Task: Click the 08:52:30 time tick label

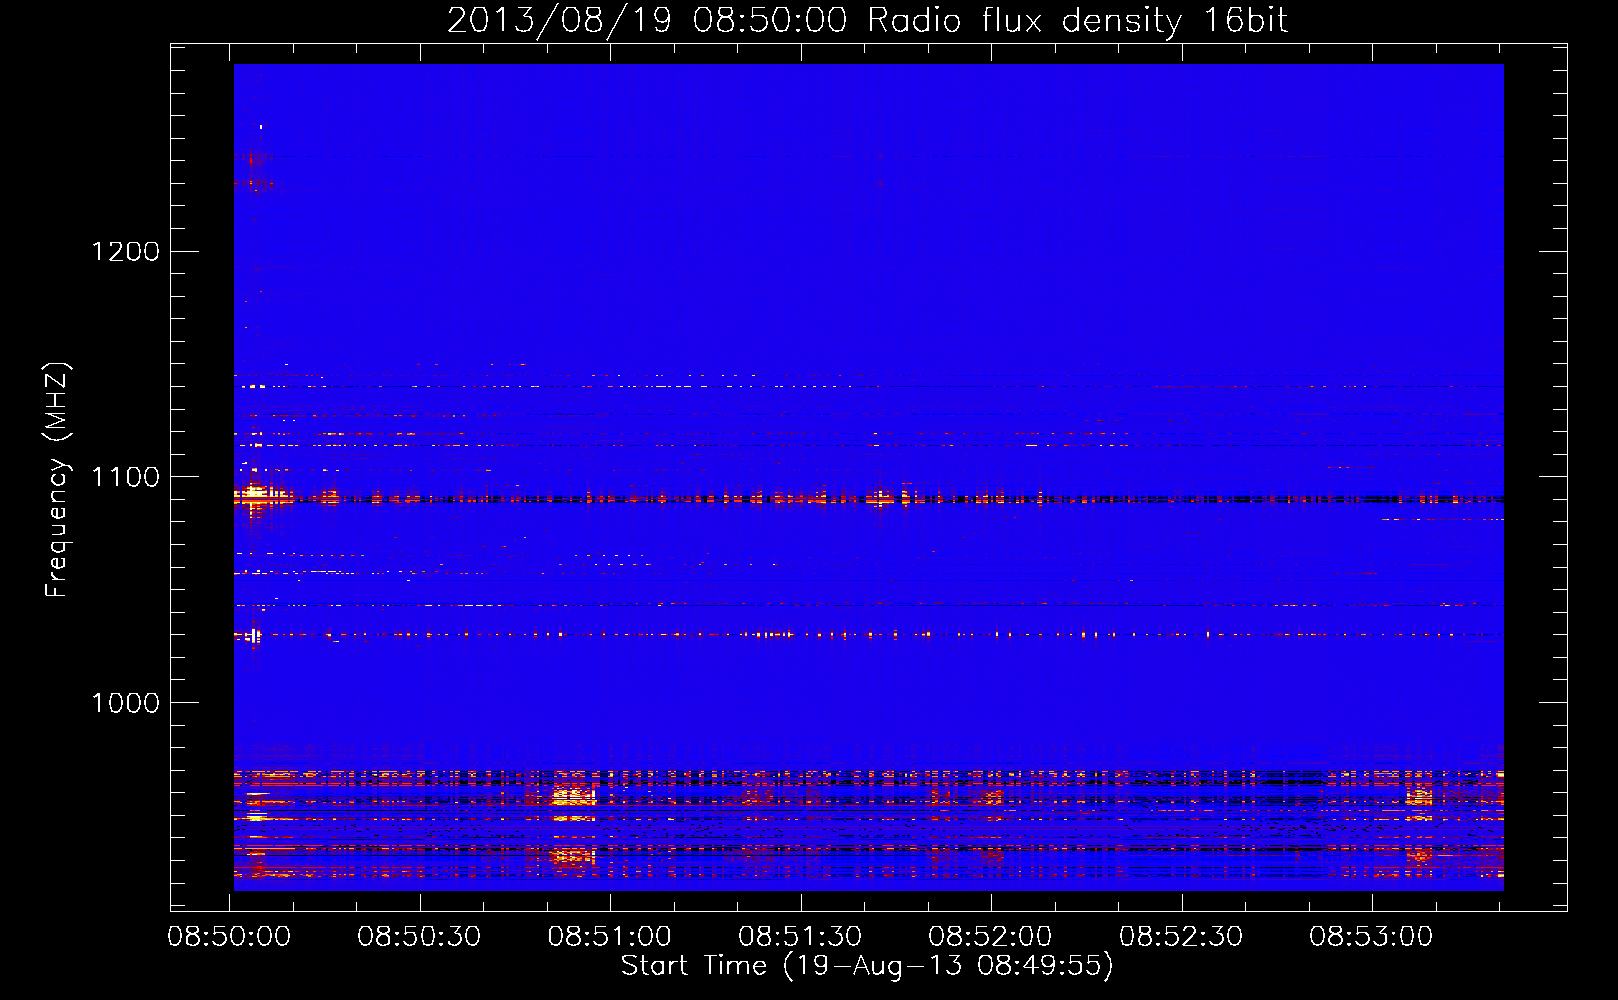Action: pyautogui.click(x=1181, y=937)
